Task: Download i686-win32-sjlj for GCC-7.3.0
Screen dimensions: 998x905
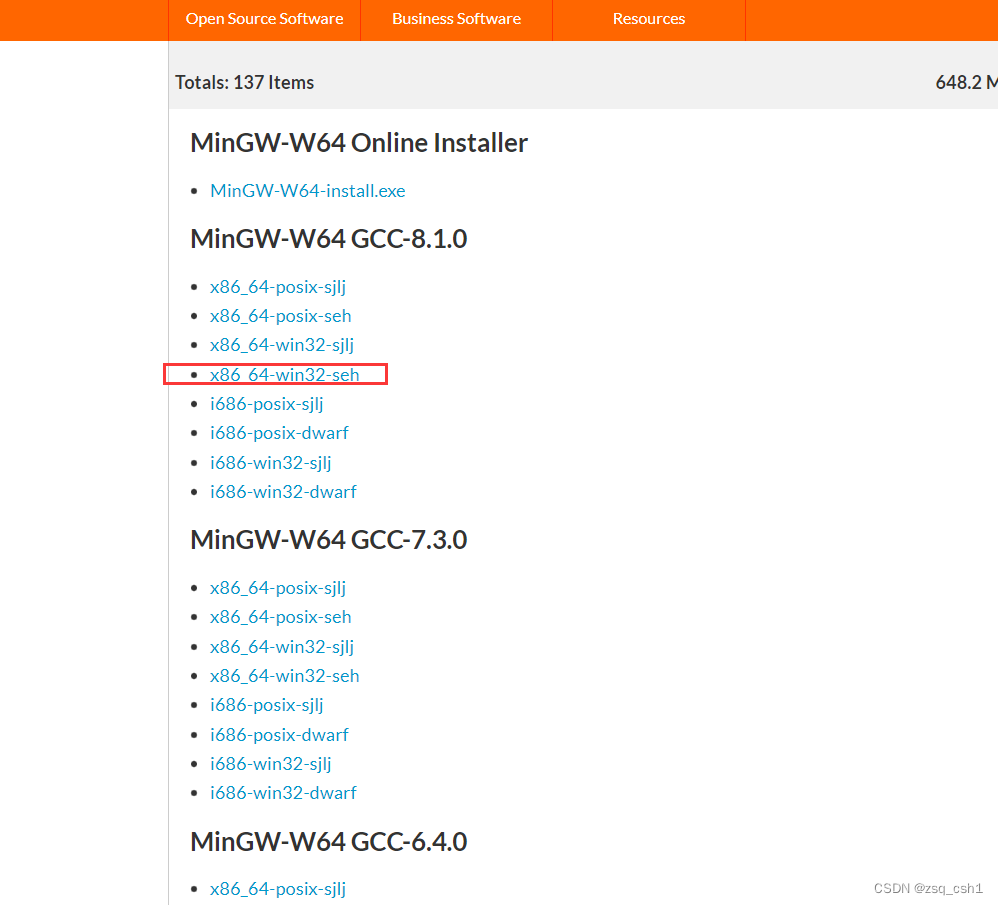Action: pos(270,763)
